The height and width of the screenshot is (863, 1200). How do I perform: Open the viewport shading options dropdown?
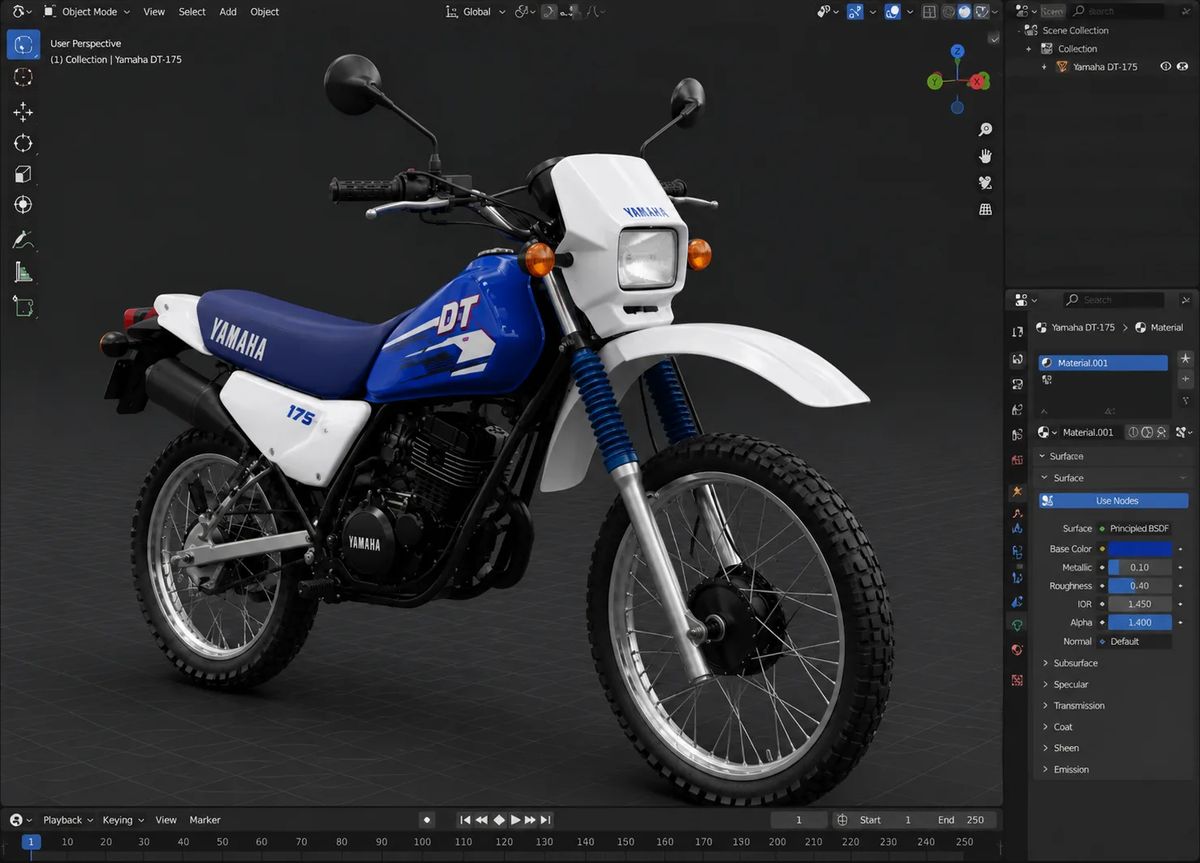pyautogui.click(x=997, y=12)
